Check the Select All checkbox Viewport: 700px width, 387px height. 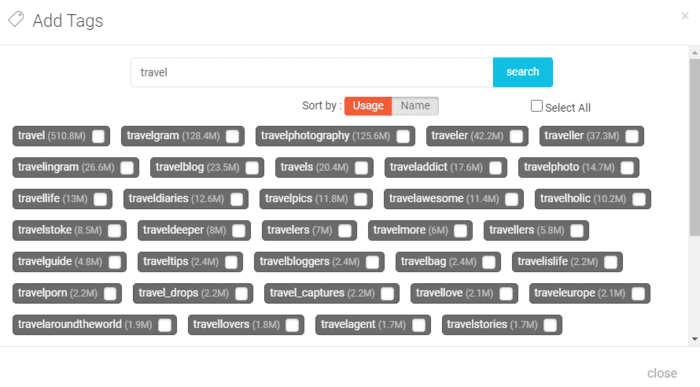(x=537, y=106)
